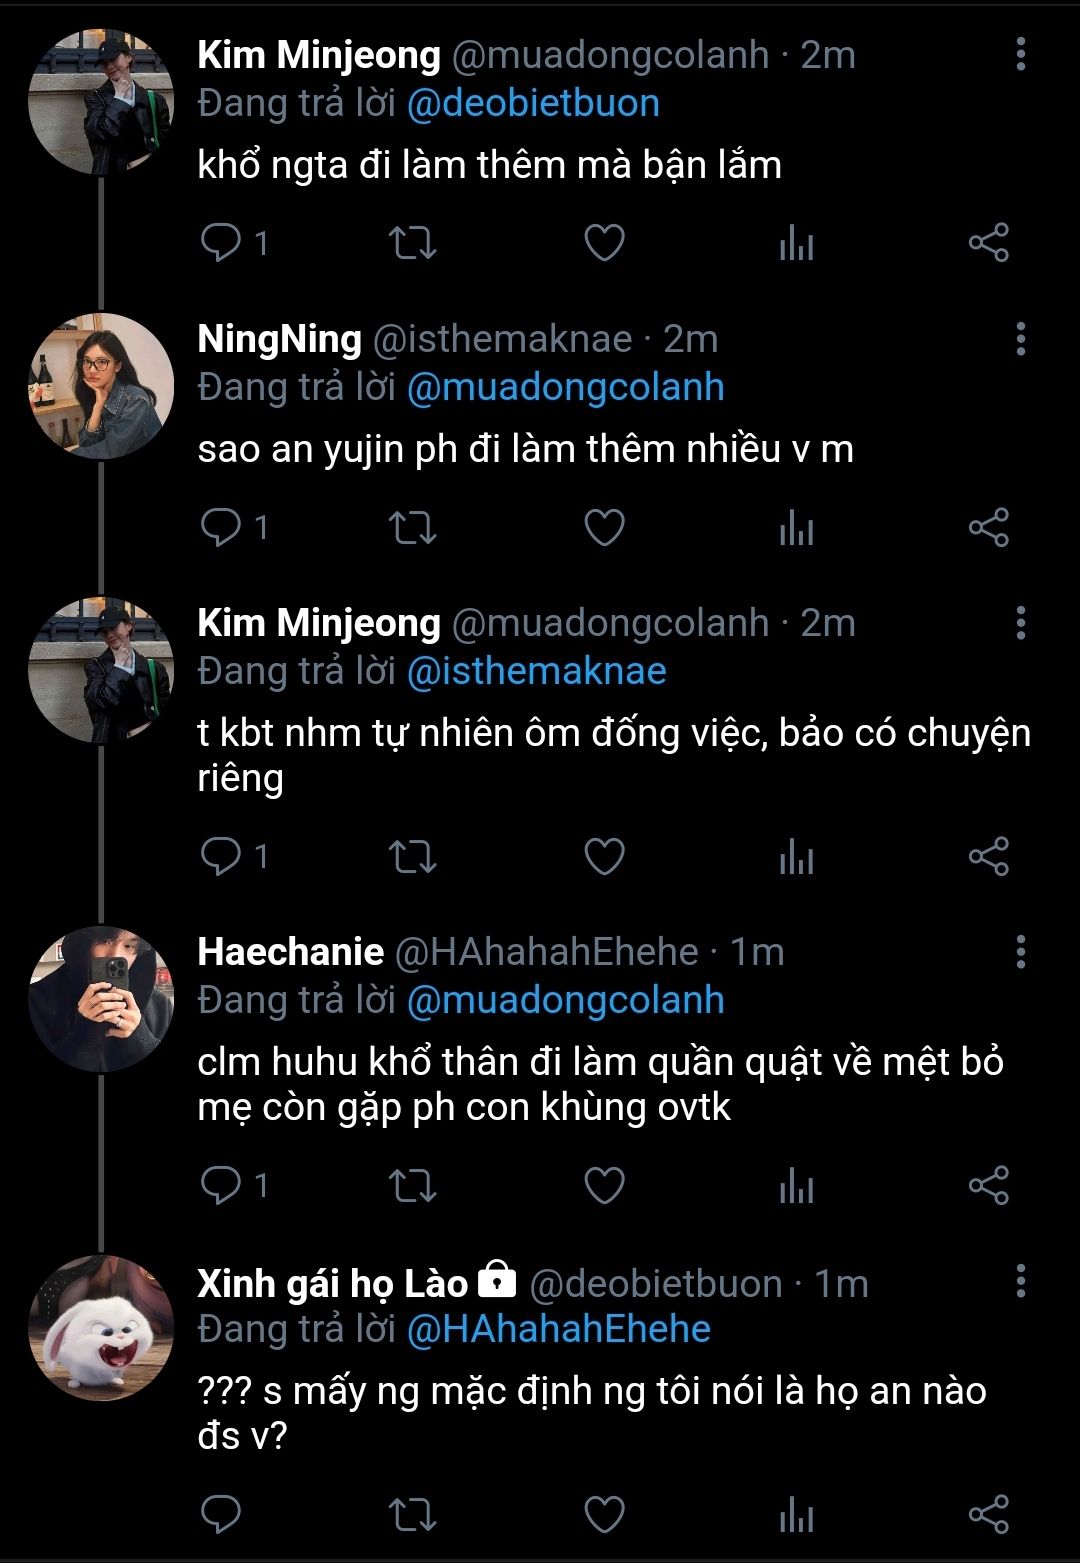Like the Xinh gái họ Lào tweet

[x=604, y=1514]
